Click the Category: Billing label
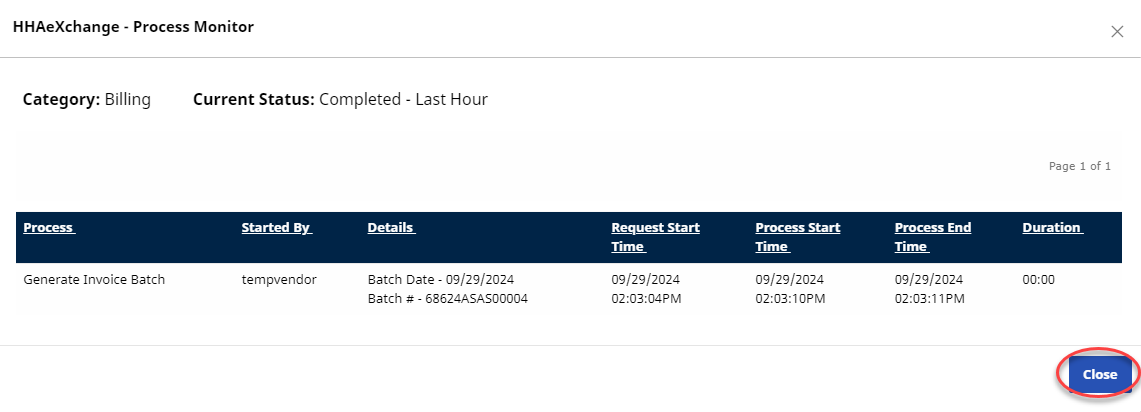The width and height of the screenshot is (1141, 412). 87,100
